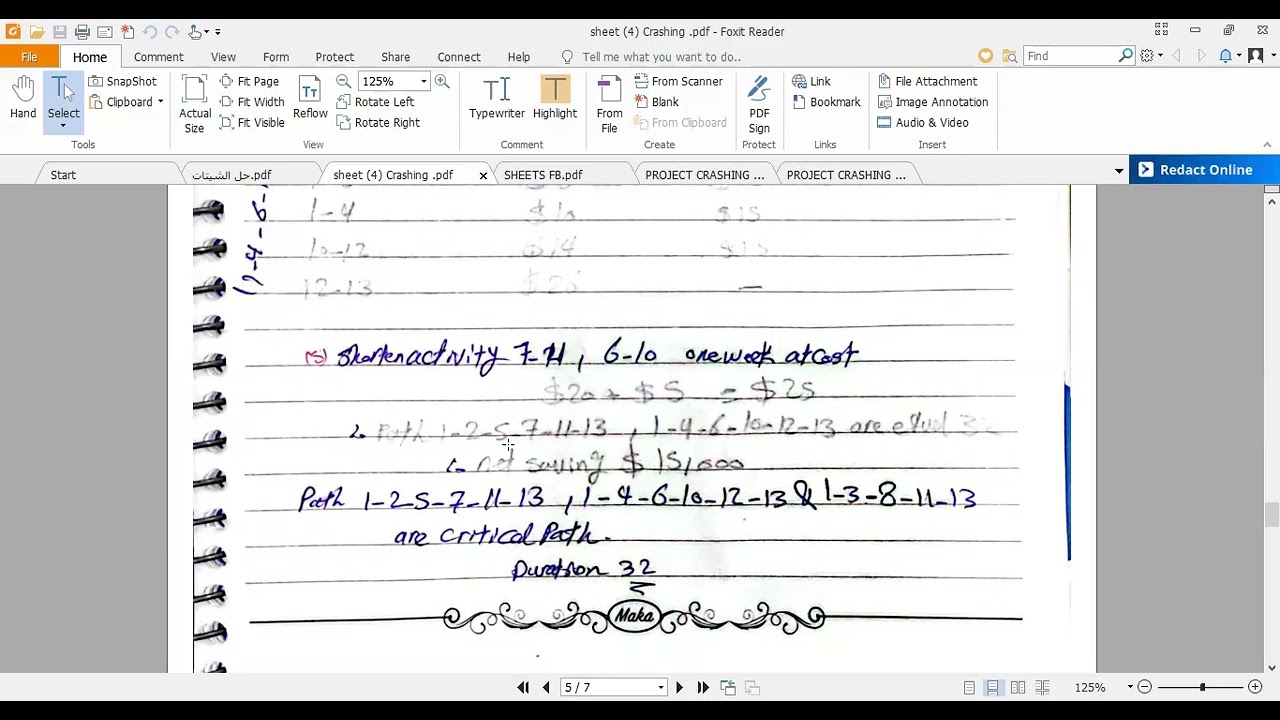Screen dimensions: 1280x720
Task: Click the vertical scrollbar thumb
Action: 1272,514
